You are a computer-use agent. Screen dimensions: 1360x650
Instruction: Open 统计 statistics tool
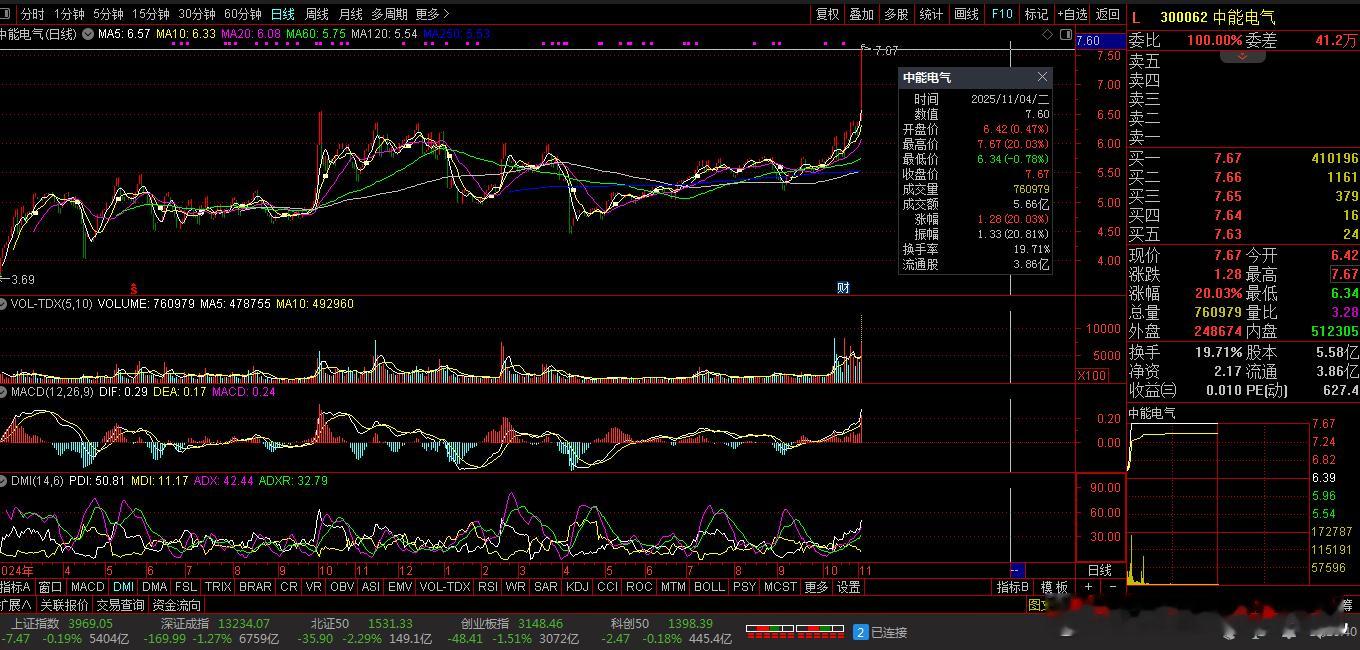click(931, 14)
